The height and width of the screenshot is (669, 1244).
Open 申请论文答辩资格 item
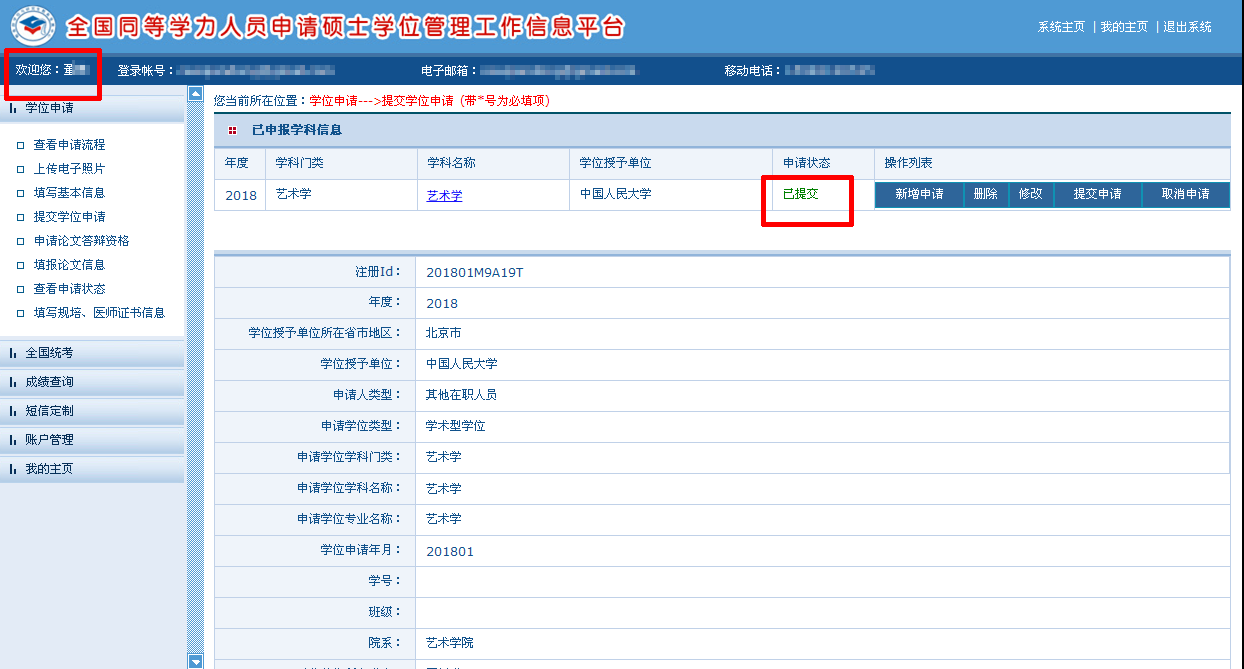click(x=81, y=241)
